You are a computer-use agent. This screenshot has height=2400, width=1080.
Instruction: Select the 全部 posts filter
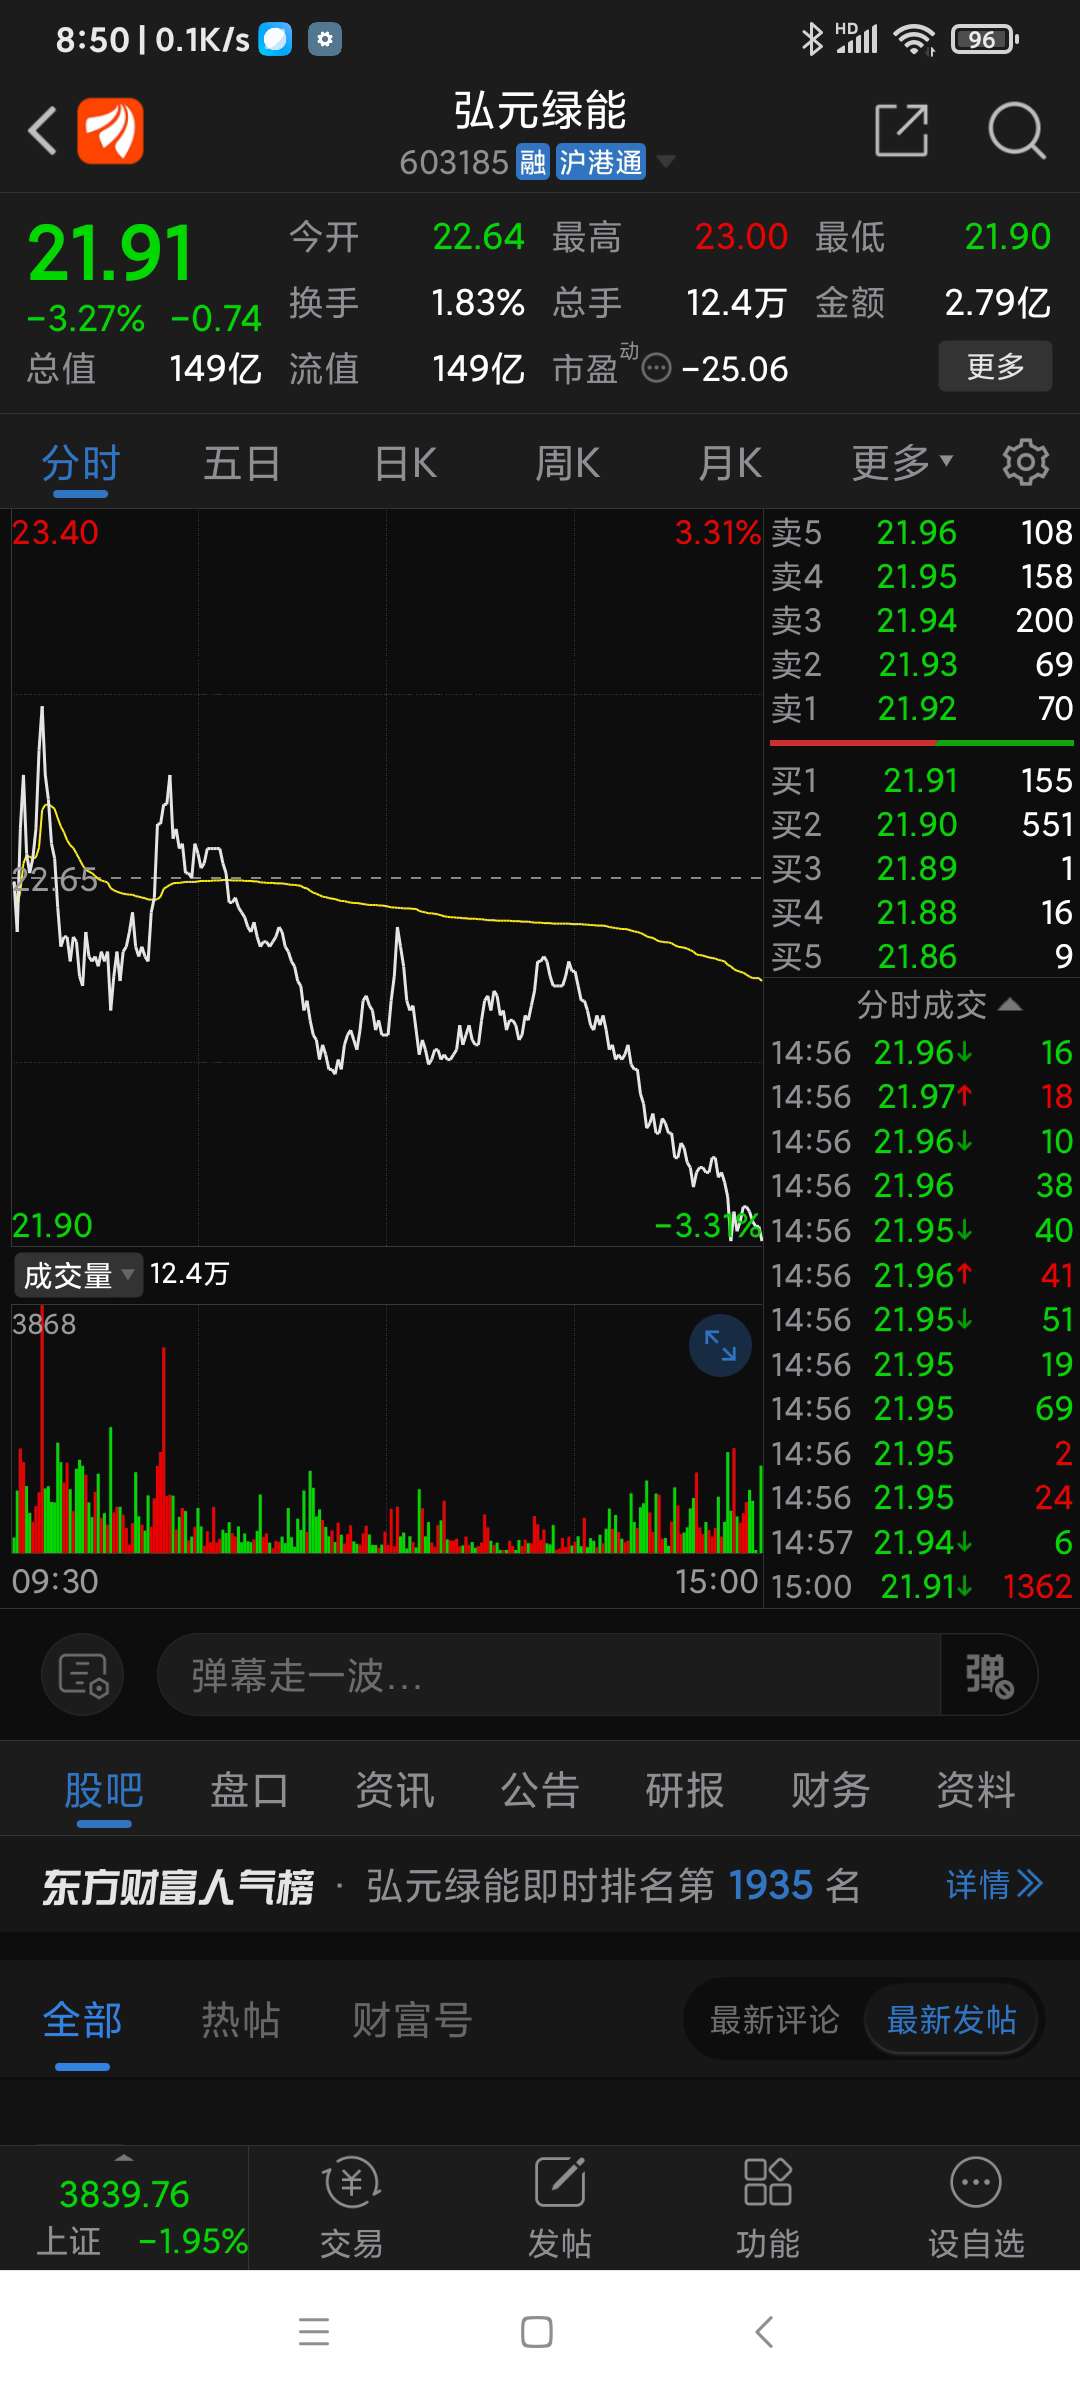[x=83, y=2020]
